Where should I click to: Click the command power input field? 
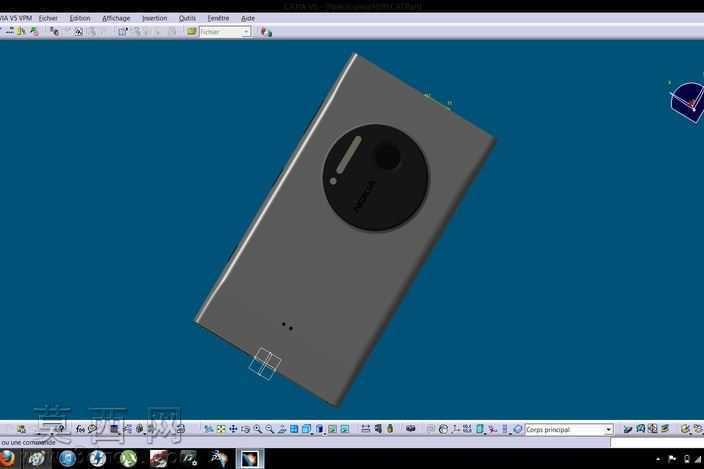[657, 443]
